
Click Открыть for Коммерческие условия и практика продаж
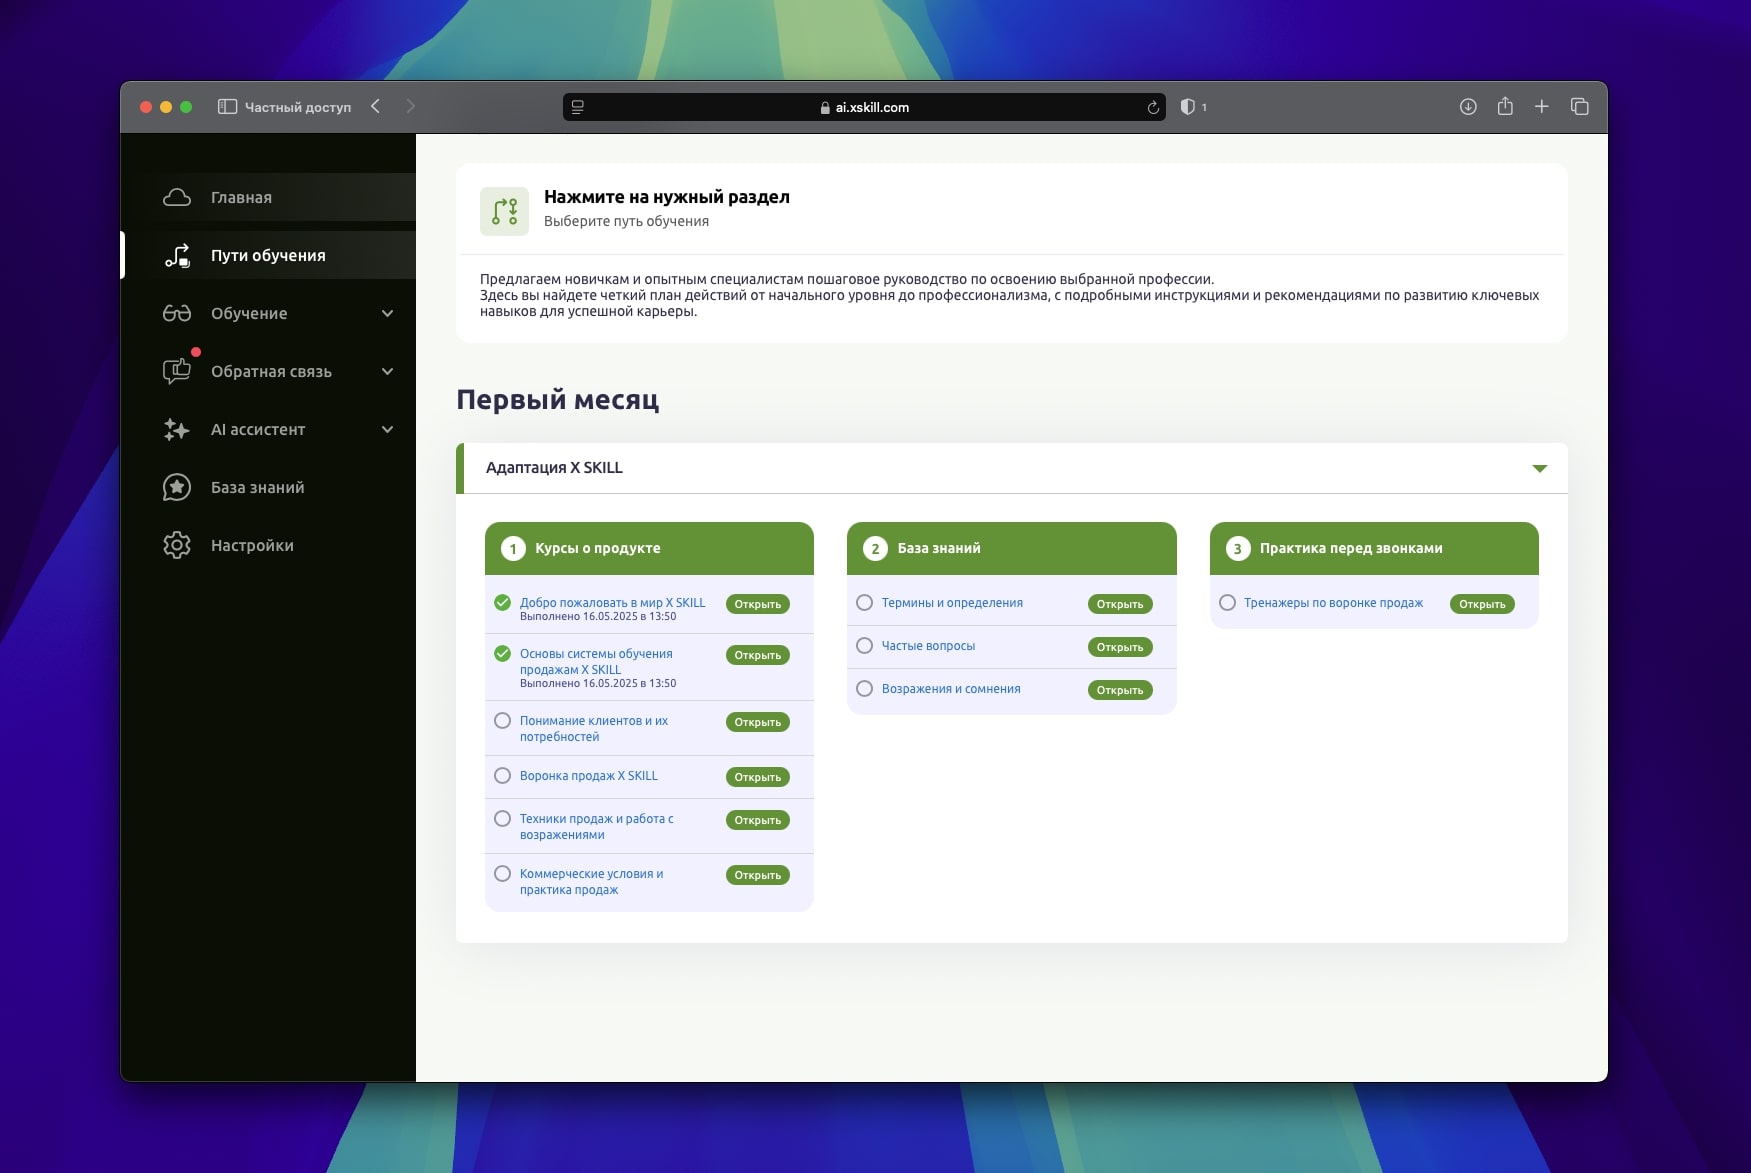(x=758, y=875)
